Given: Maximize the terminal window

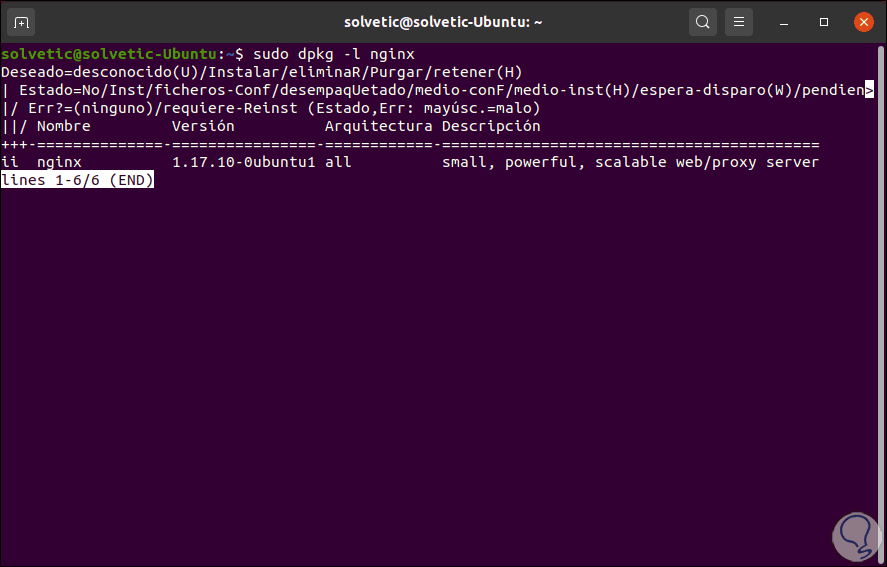Looking at the screenshot, I should (x=824, y=21).
